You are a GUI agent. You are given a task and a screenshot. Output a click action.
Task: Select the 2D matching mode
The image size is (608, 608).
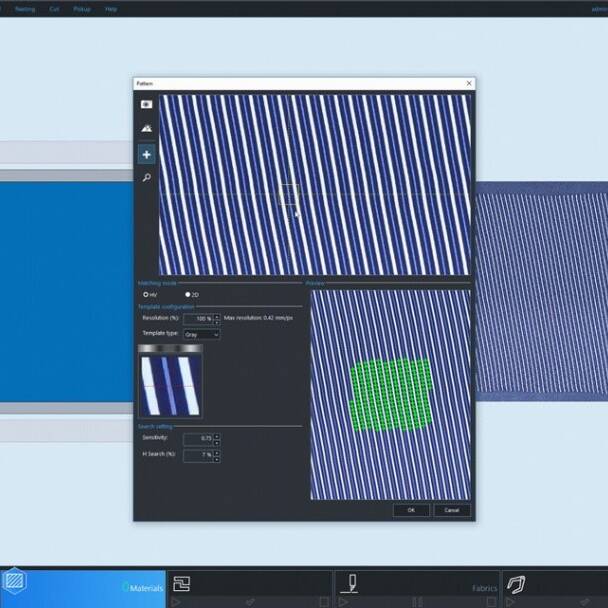[188, 295]
